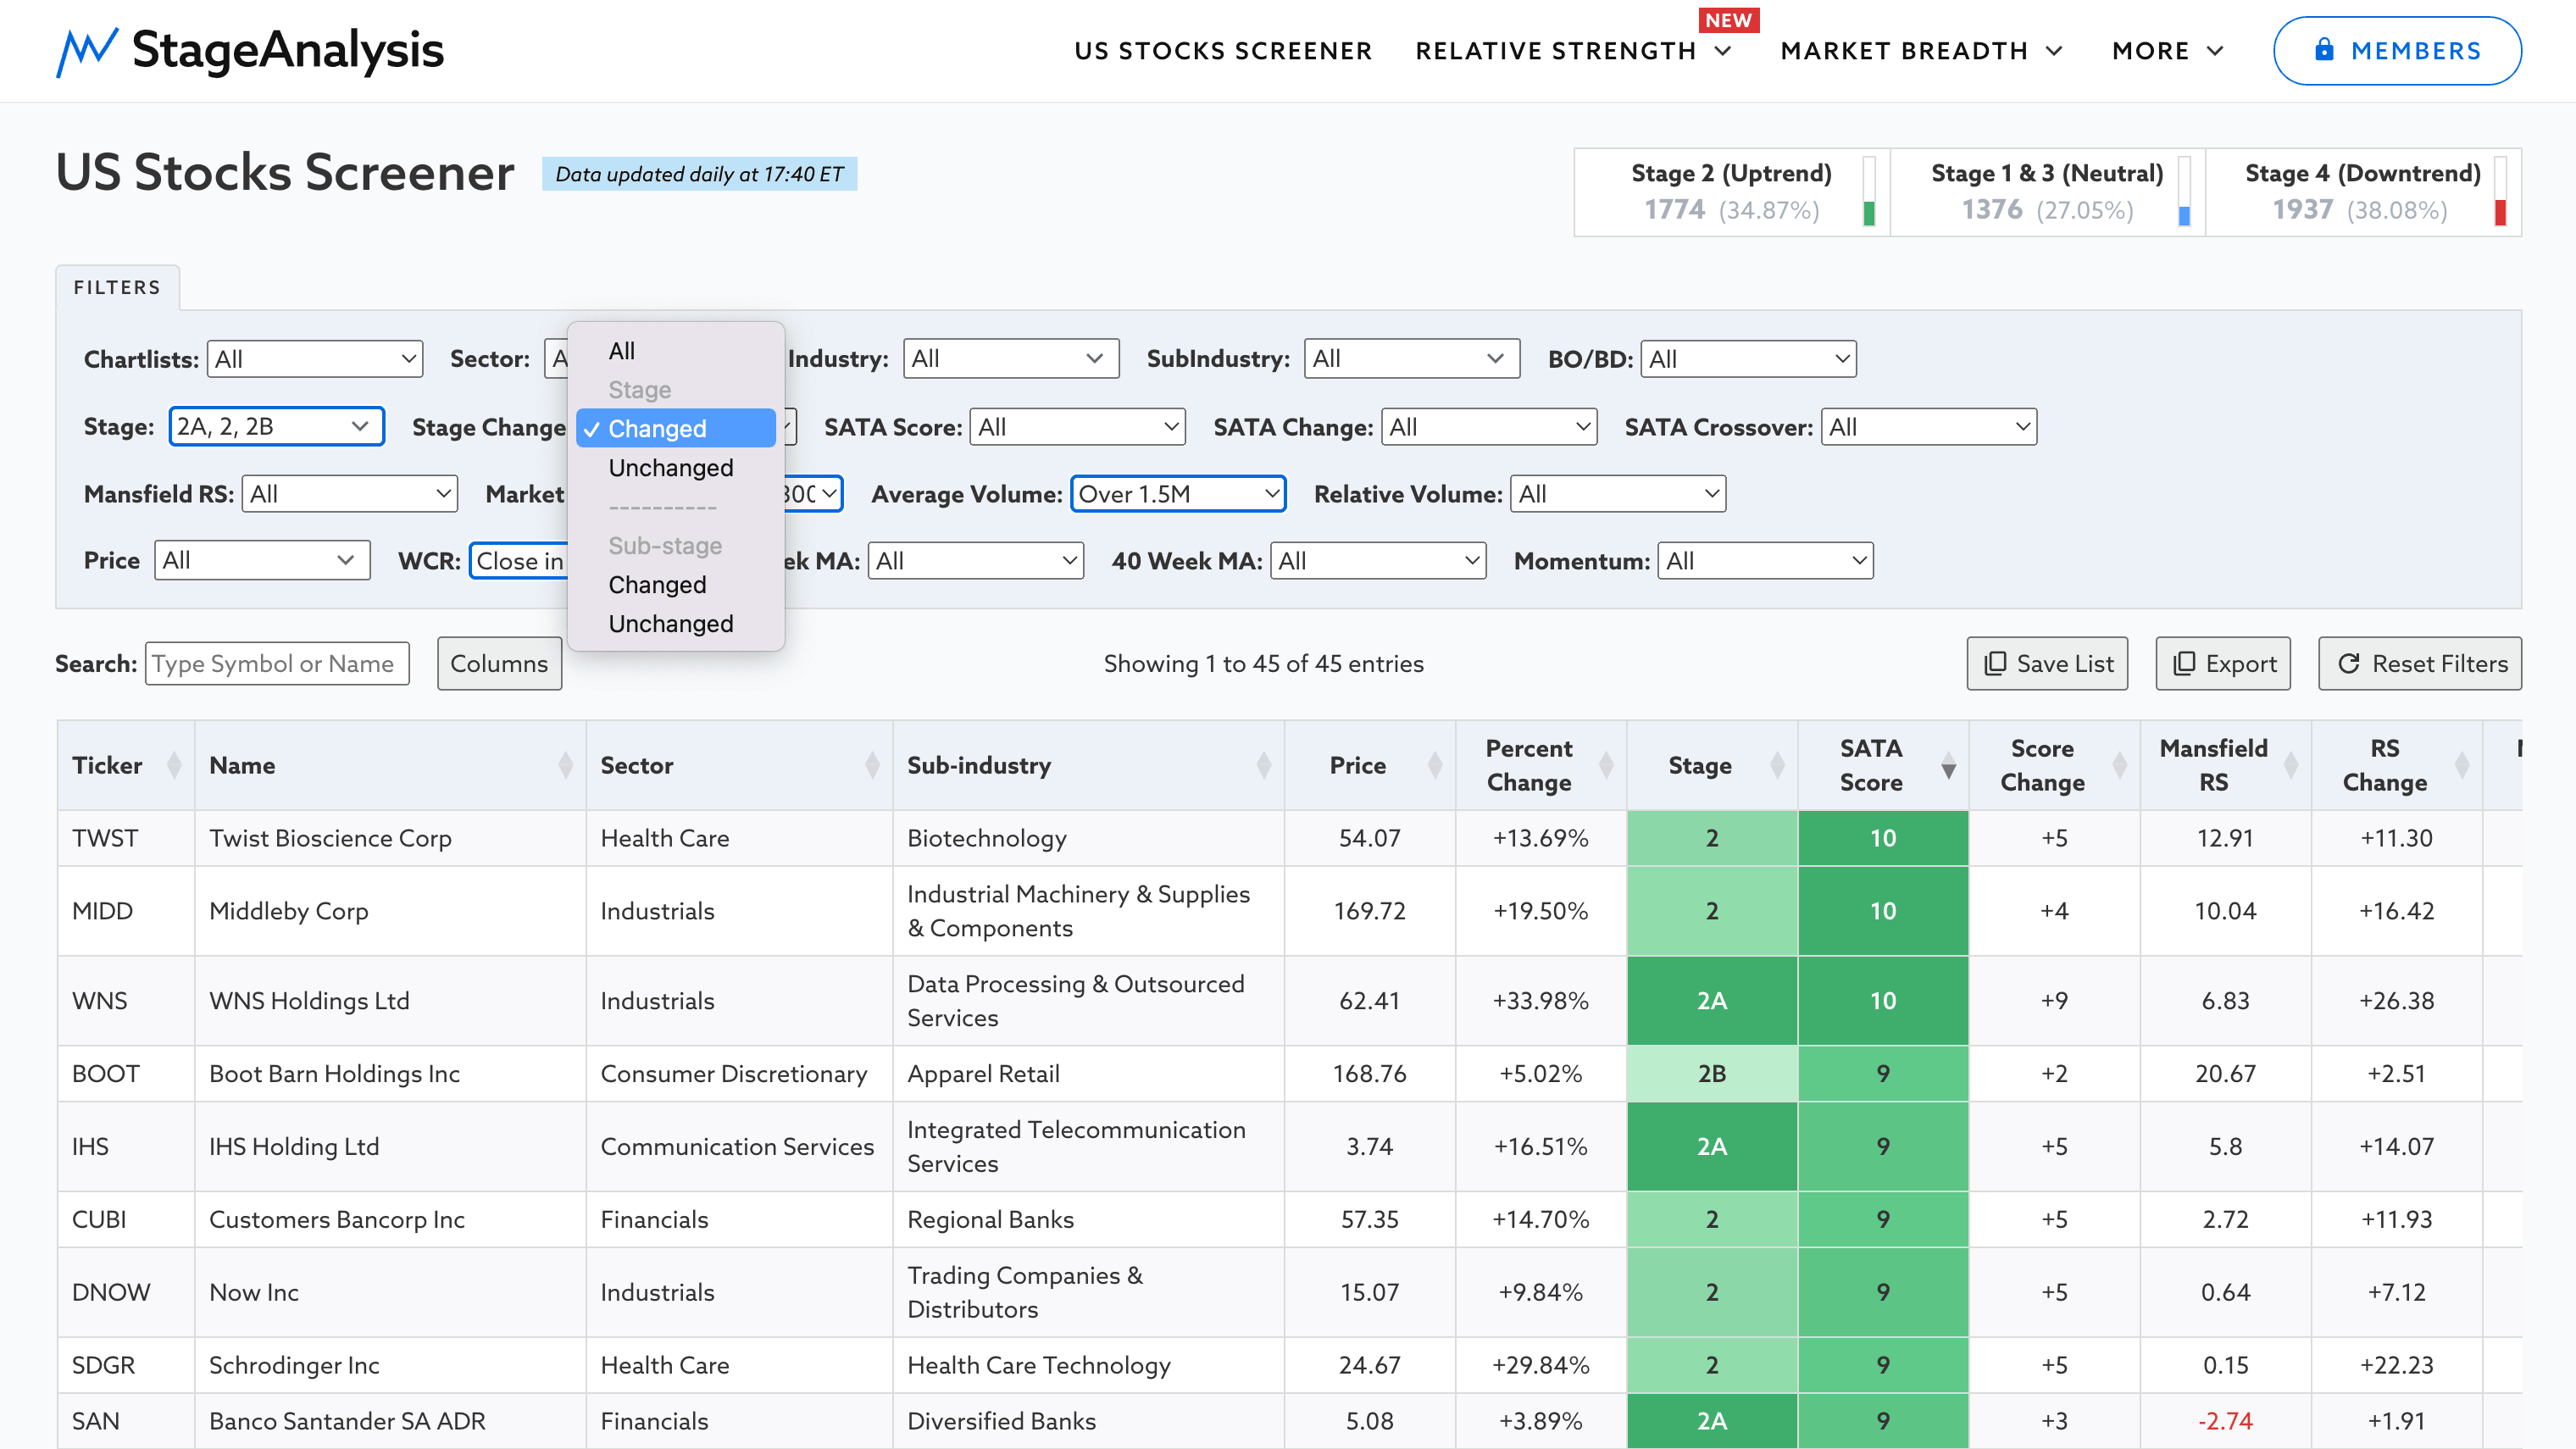2576x1449 pixels.
Task: Sort by Sub-industry column arrows
Action: click(x=1264, y=765)
